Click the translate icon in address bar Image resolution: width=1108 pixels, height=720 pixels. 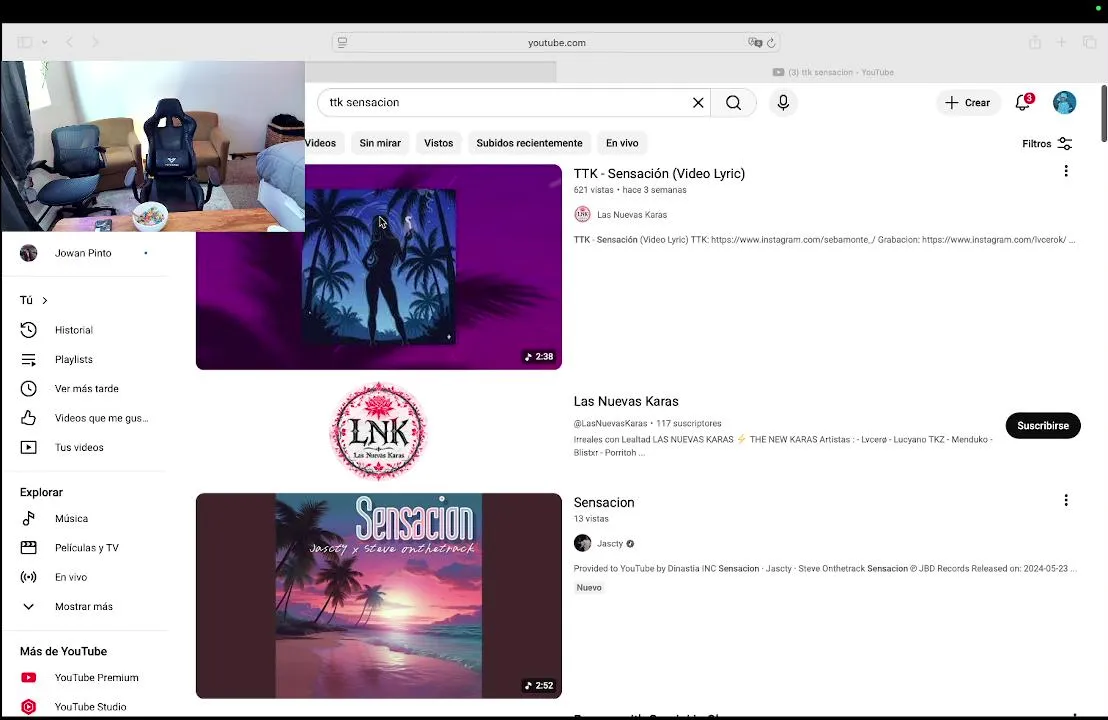pos(755,42)
